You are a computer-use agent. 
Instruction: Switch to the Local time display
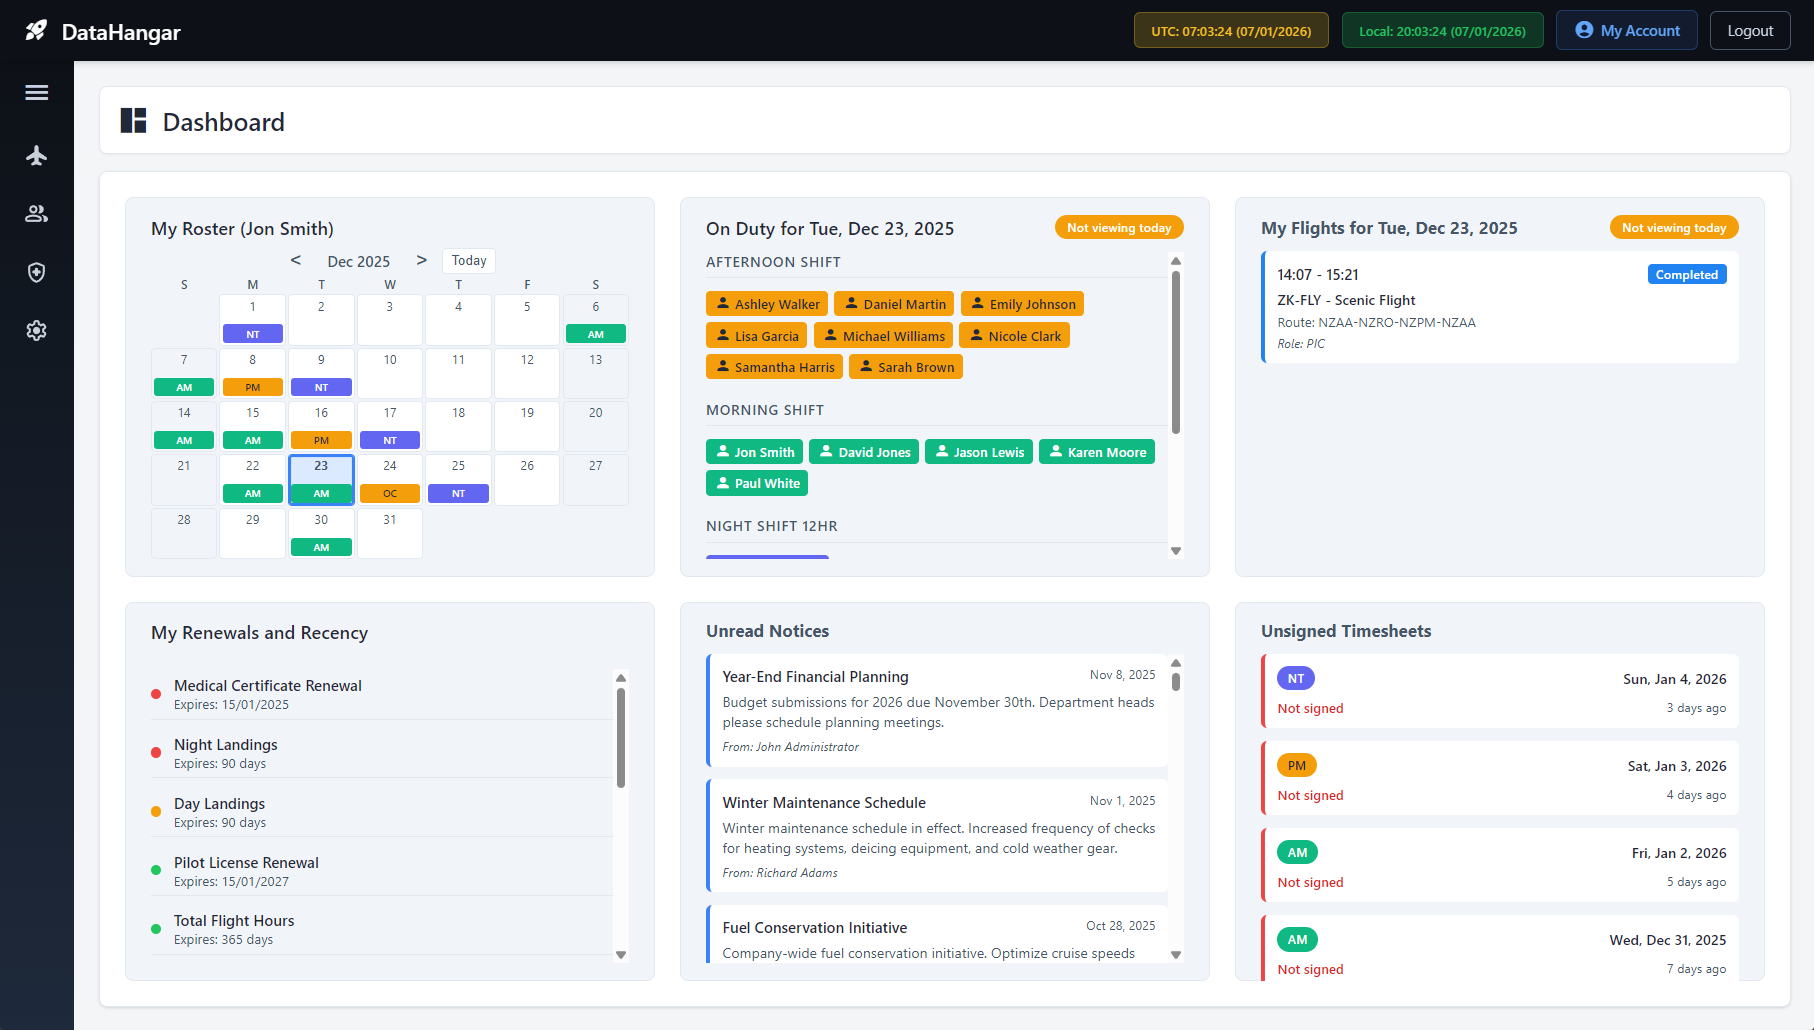coord(1442,30)
